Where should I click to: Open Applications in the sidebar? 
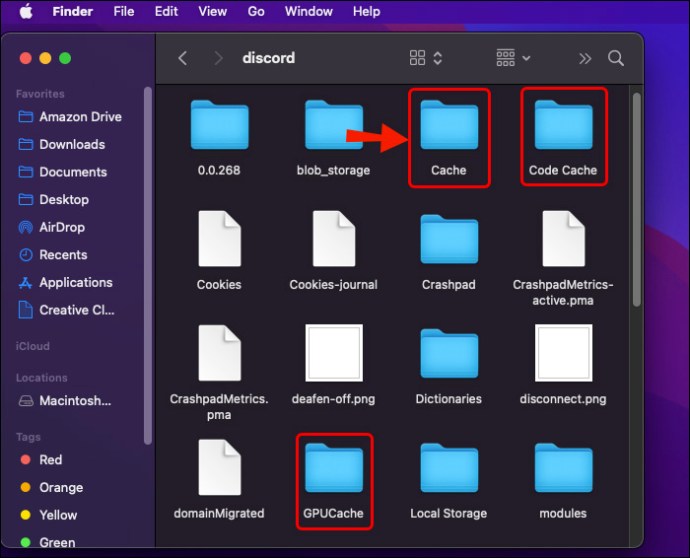click(66, 283)
